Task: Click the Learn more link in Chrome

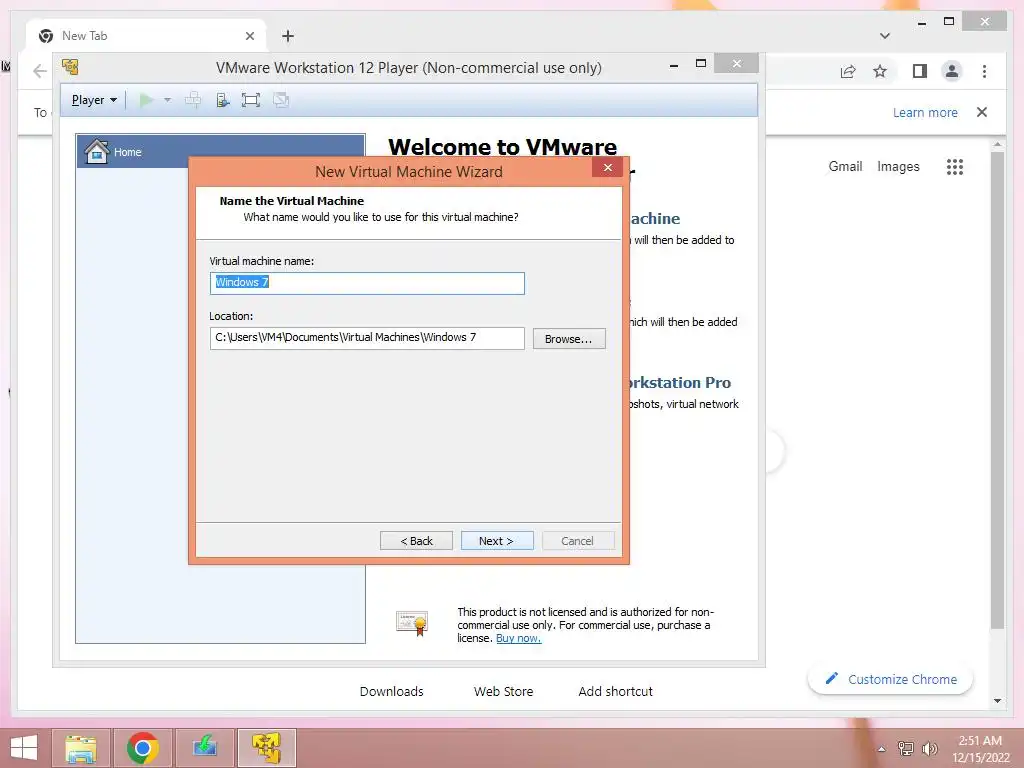Action: 925,112
